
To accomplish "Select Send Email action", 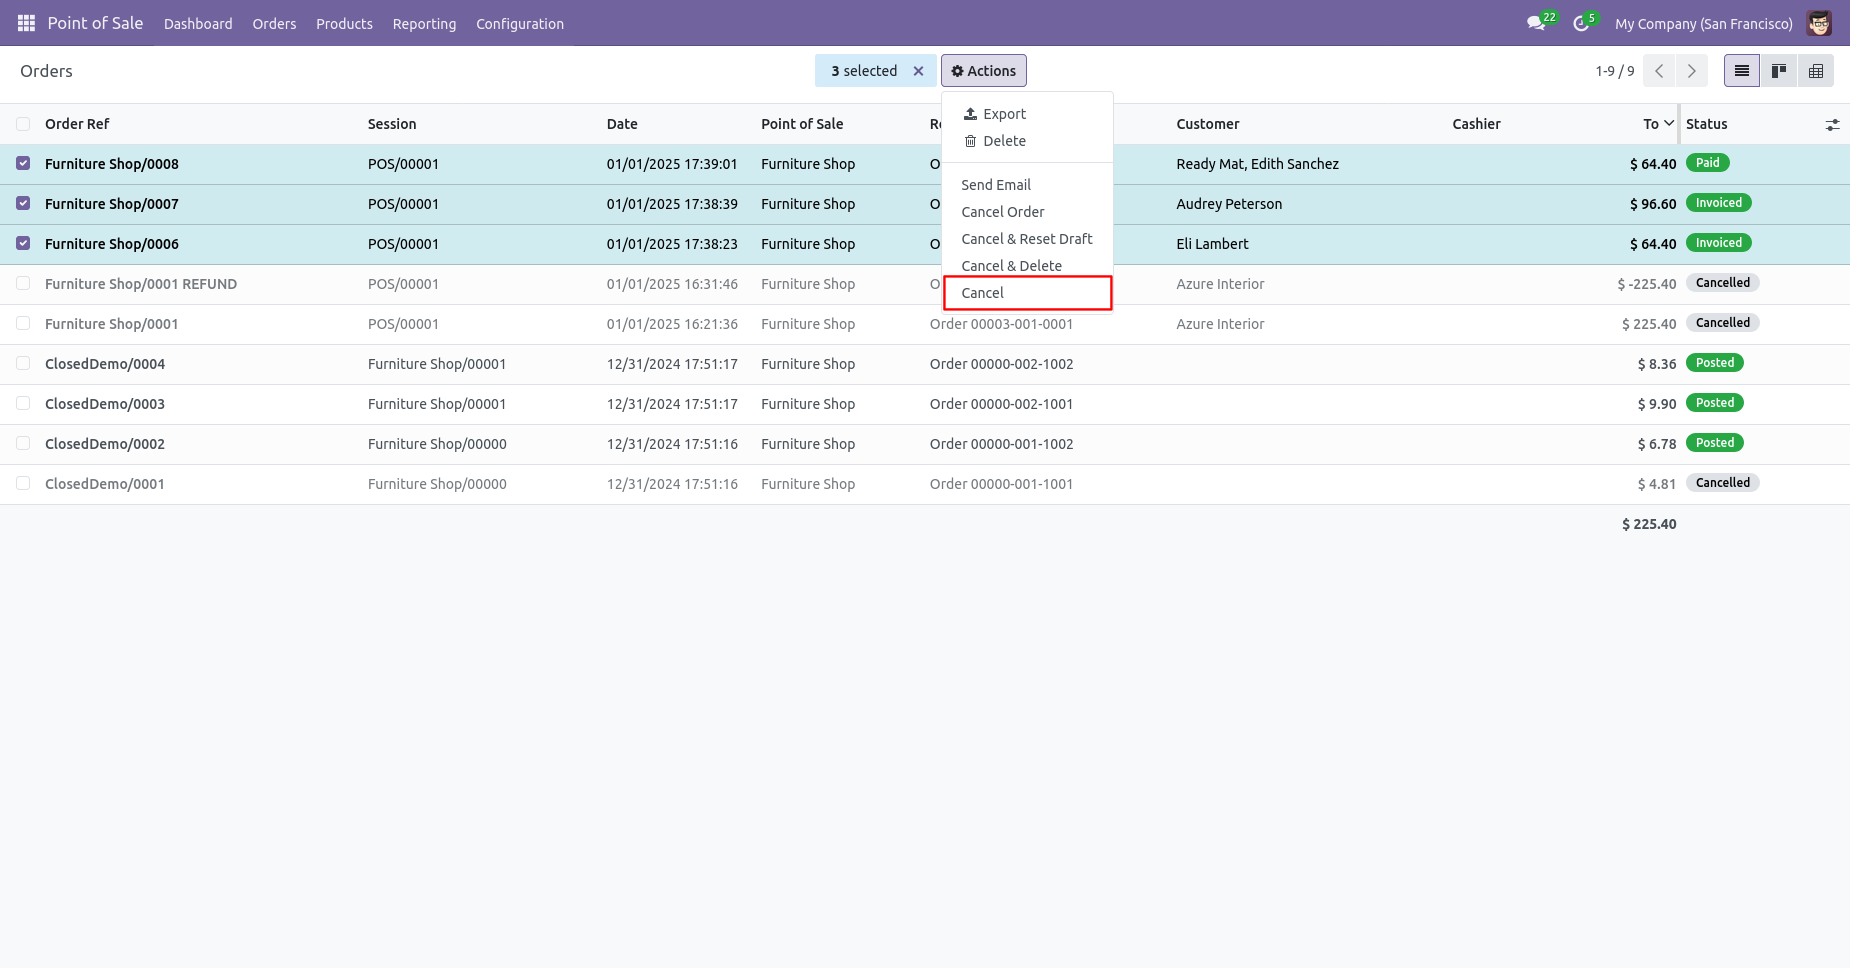I will tap(1028, 185).
